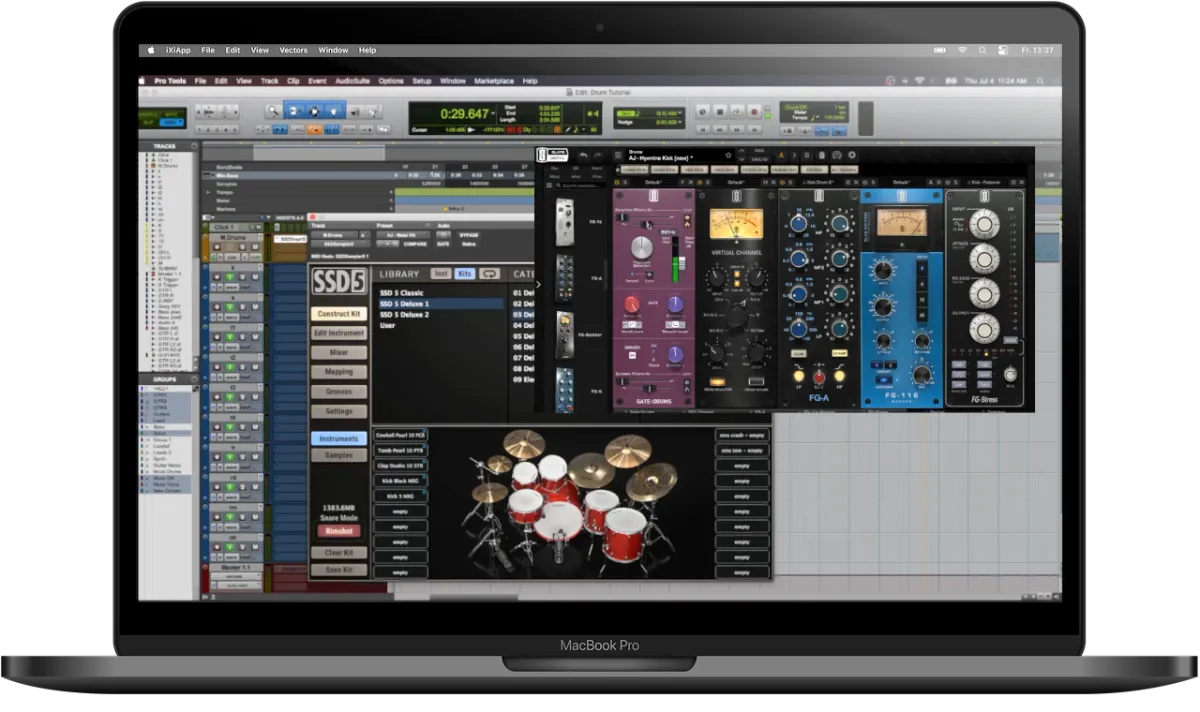Image resolution: width=1200 pixels, height=712 pixels.
Task: Select SSD 5 Deluxe 2 in library list
Action: (x=404, y=314)
